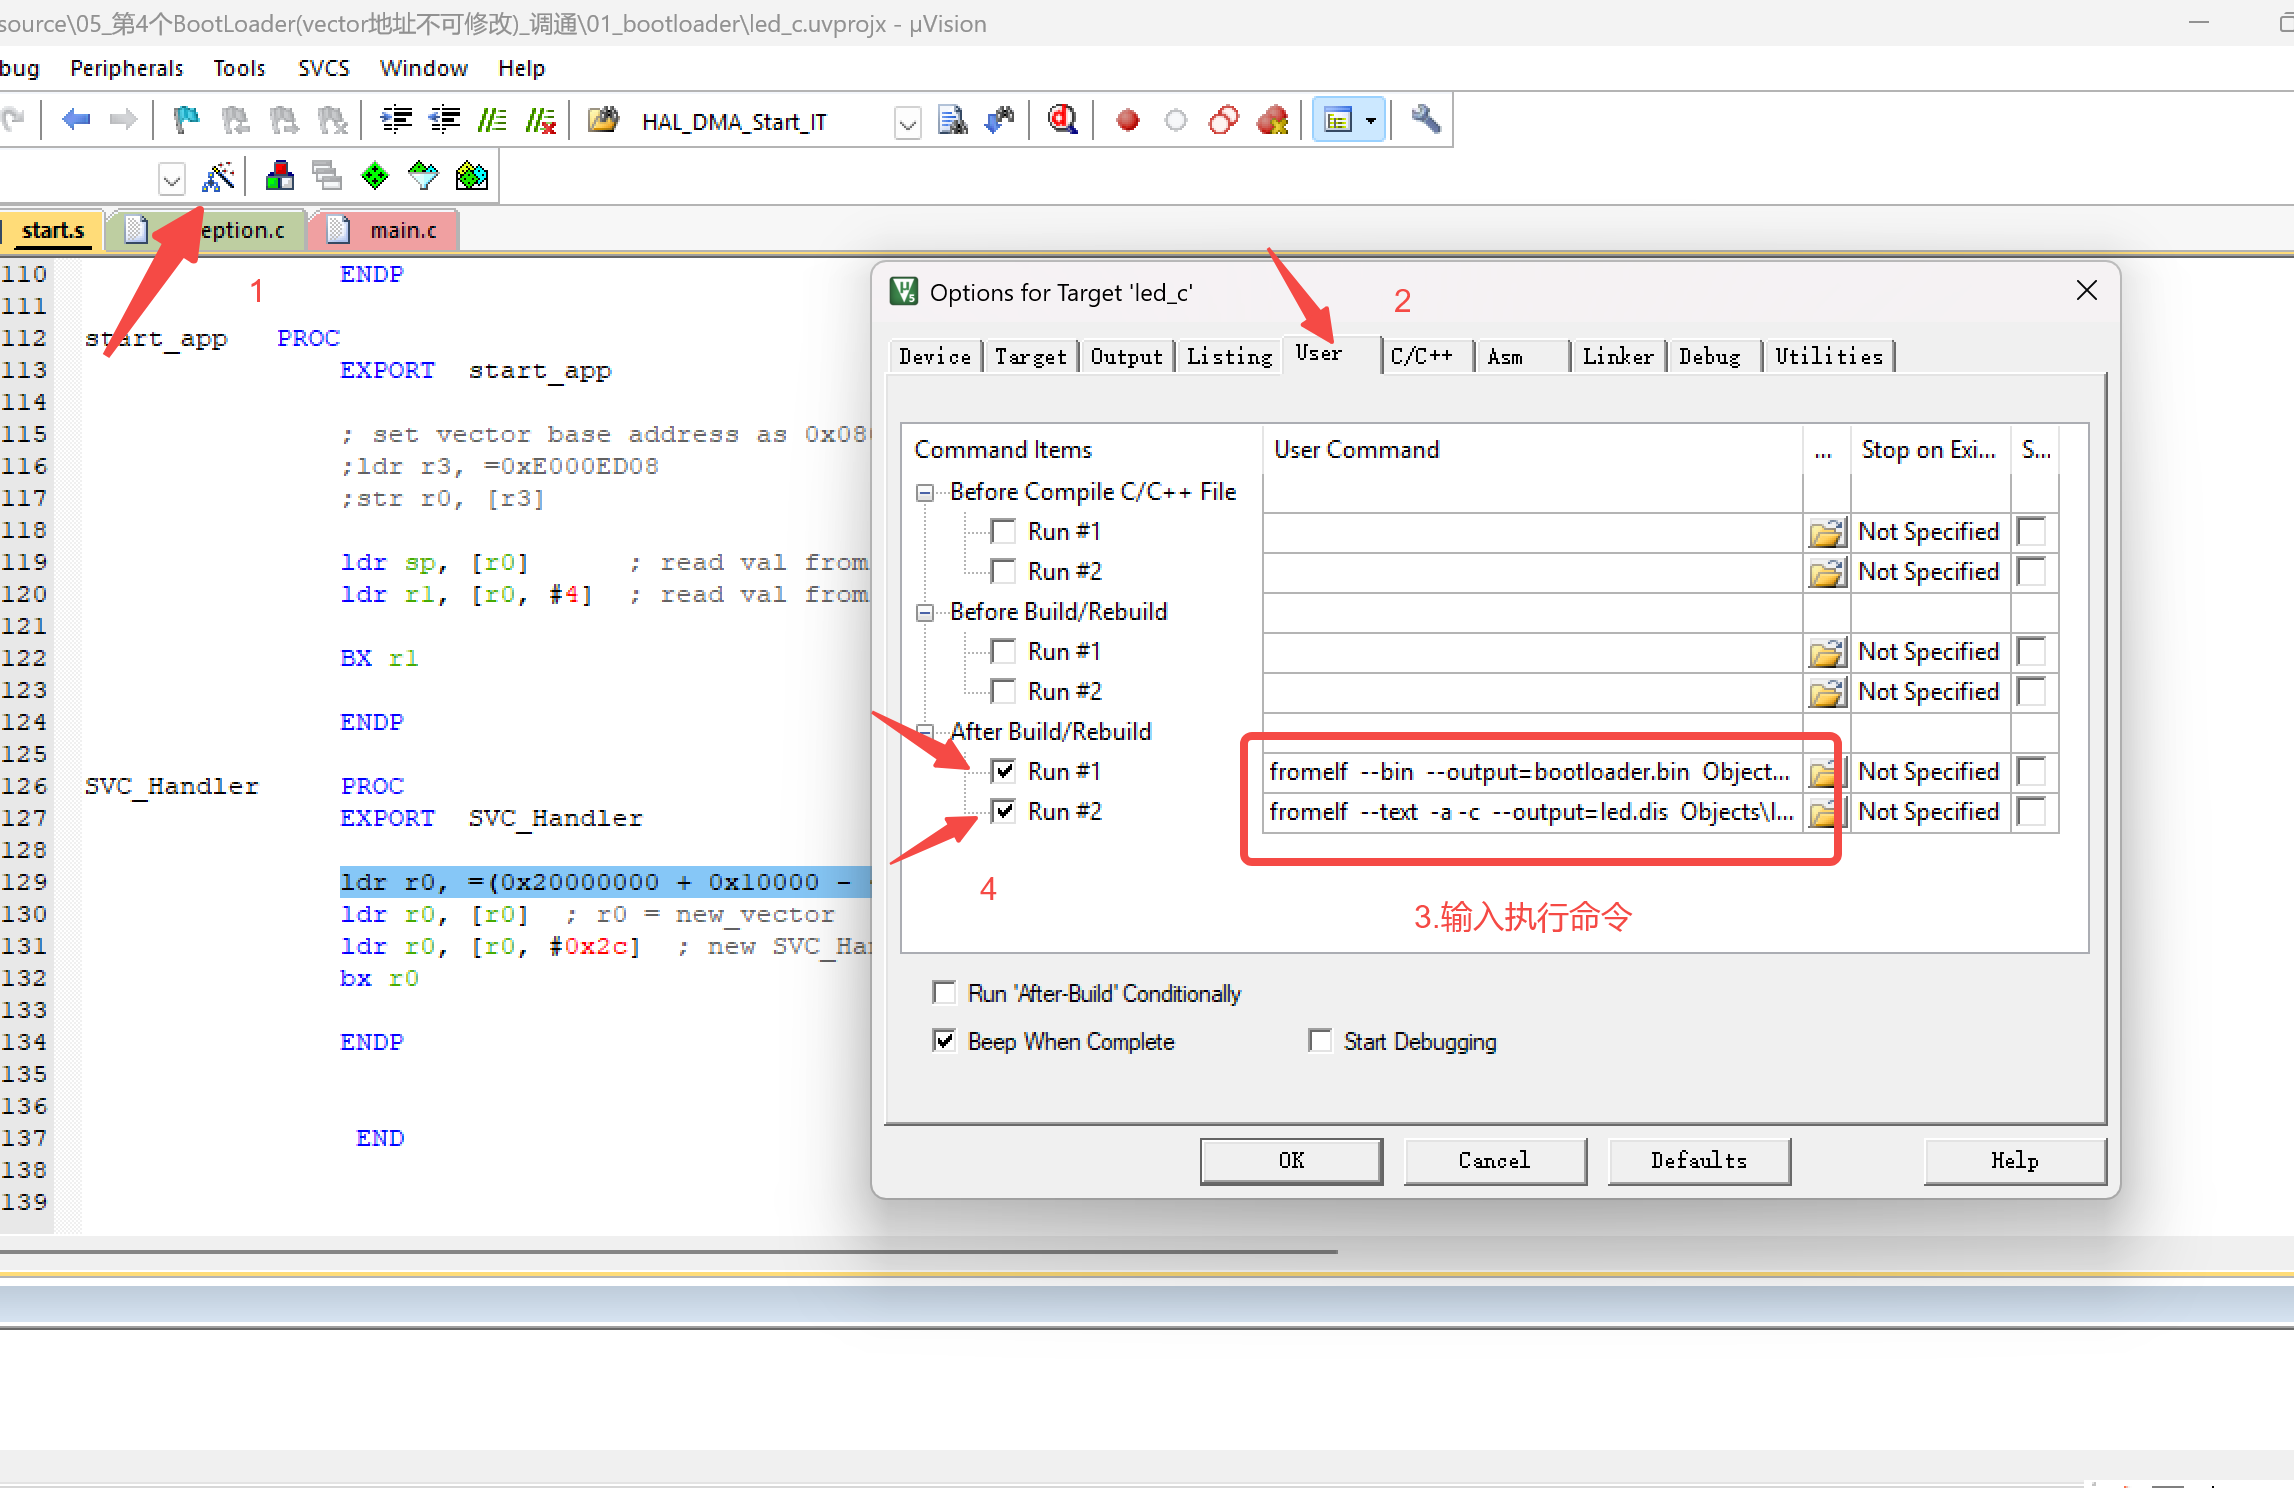Switch to the Utilities tab

1828,356
